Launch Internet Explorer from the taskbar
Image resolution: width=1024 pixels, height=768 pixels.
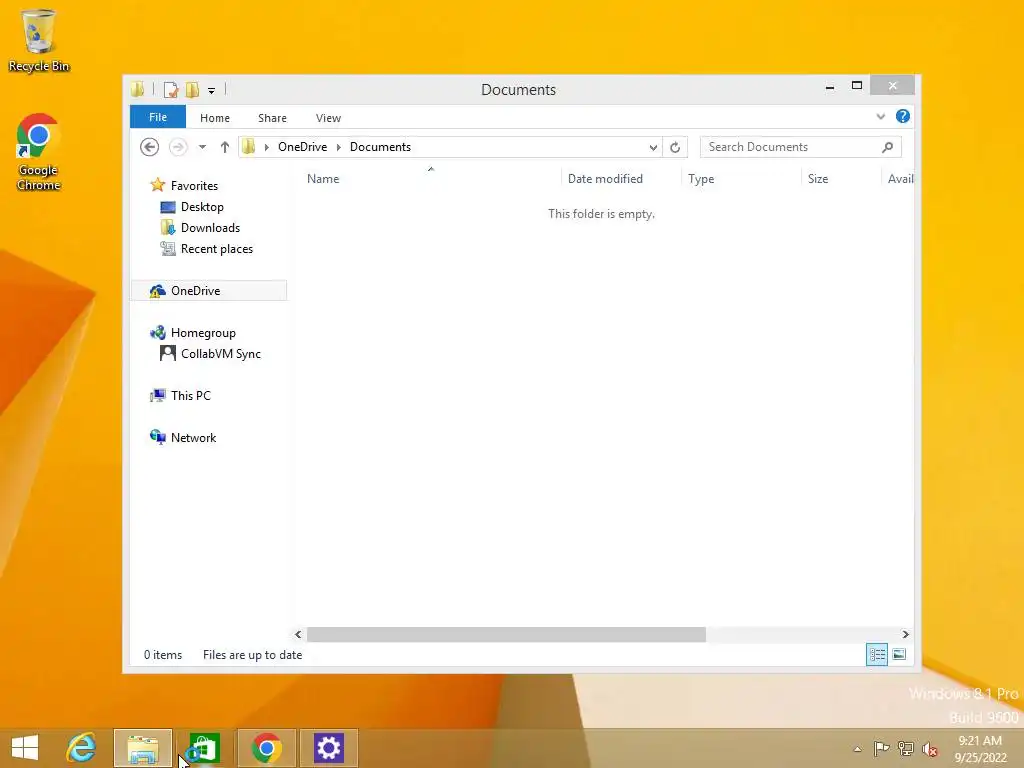point(81,747)
